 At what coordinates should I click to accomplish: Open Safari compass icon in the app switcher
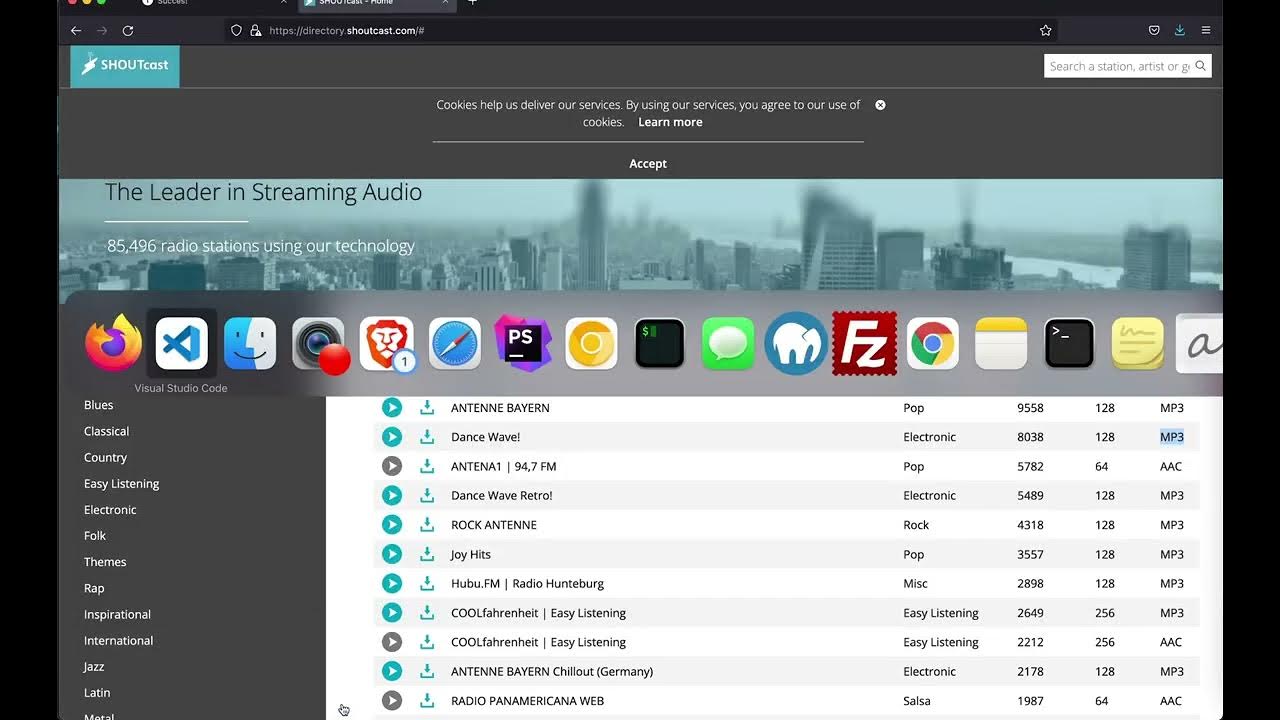tap(455, 343)
